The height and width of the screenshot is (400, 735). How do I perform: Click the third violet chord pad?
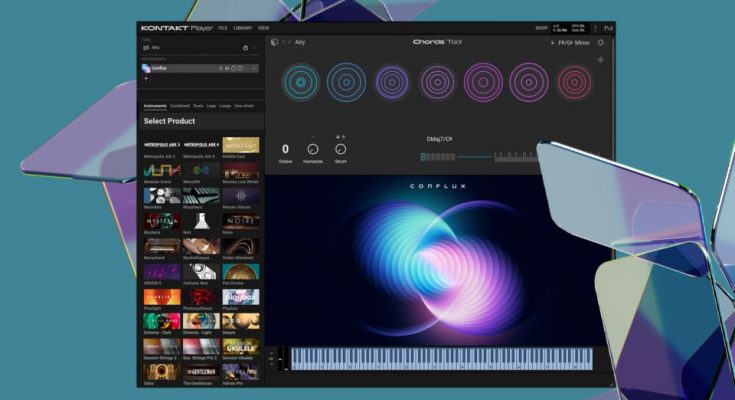[391, 83]
